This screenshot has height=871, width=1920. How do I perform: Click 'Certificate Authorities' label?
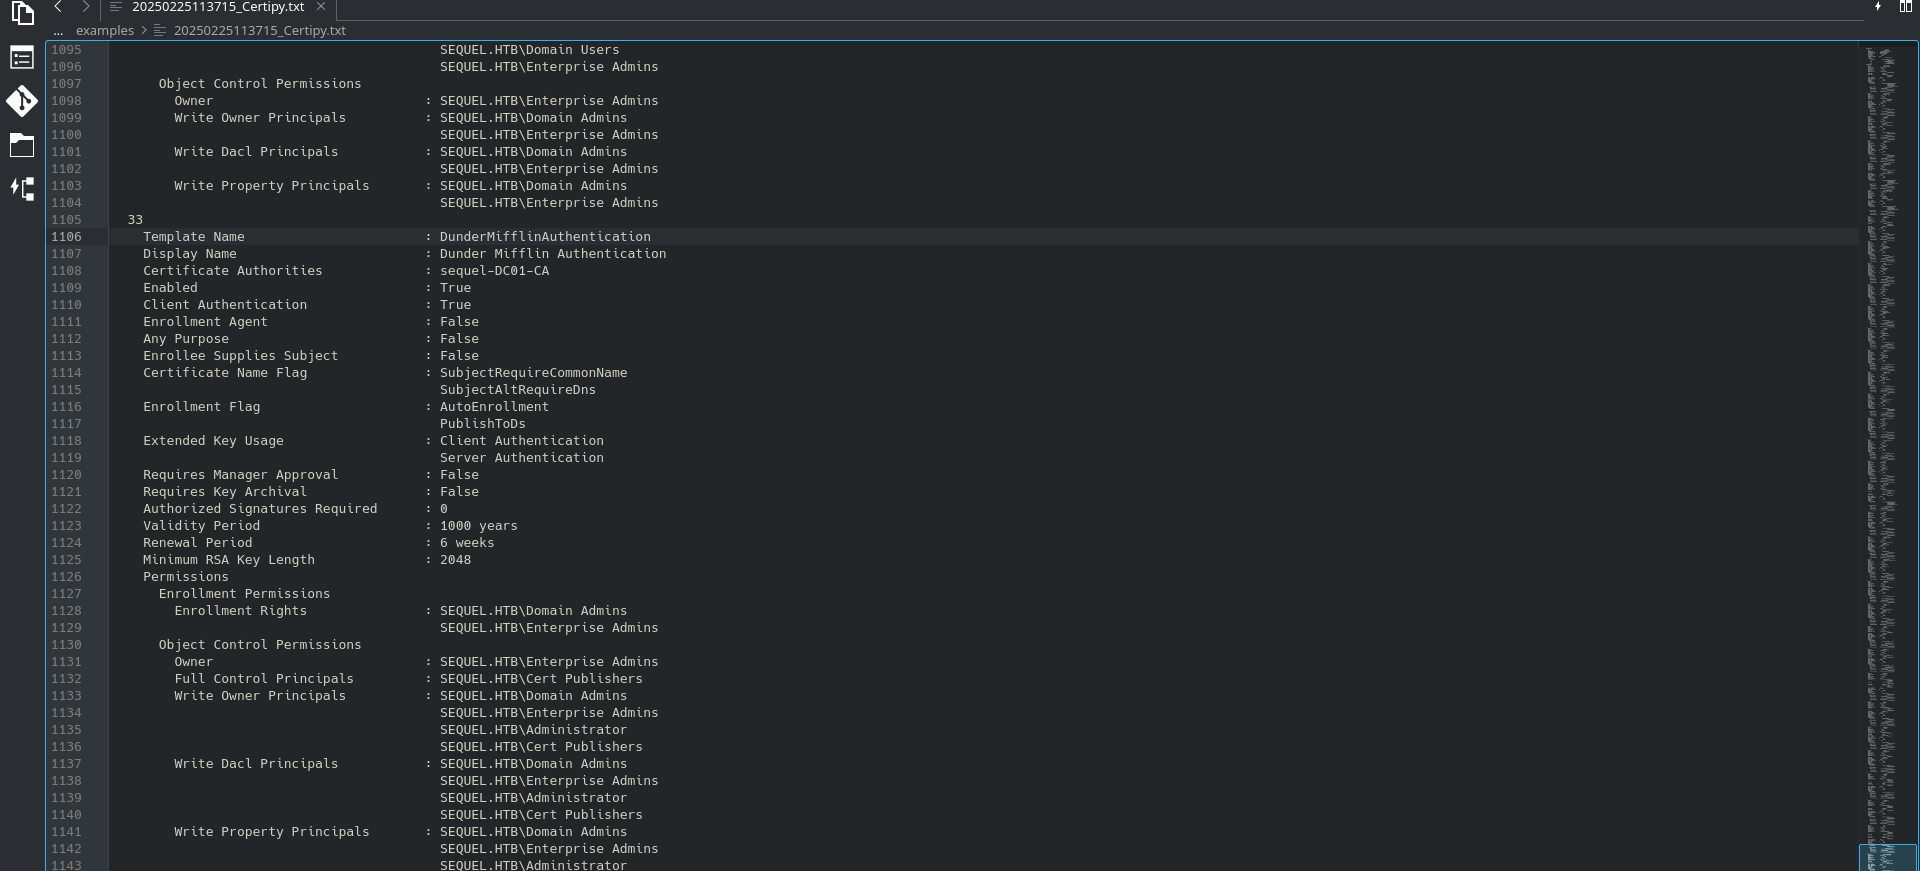pos(233,271)
